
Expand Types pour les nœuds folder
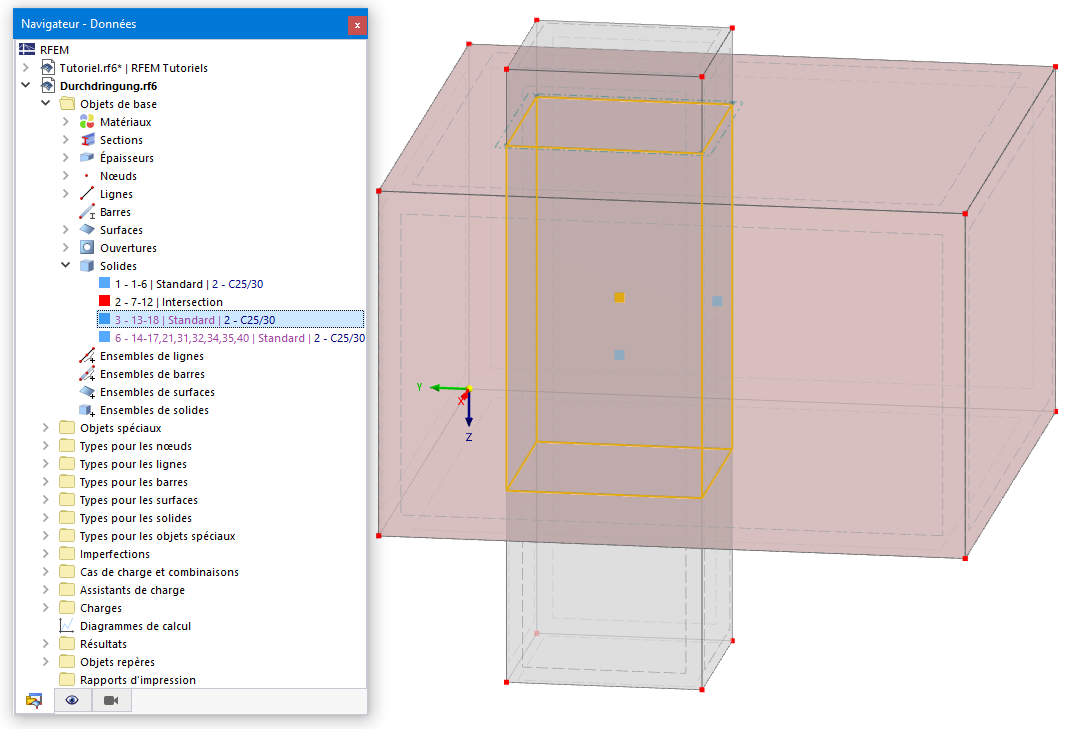coord(46,446)
